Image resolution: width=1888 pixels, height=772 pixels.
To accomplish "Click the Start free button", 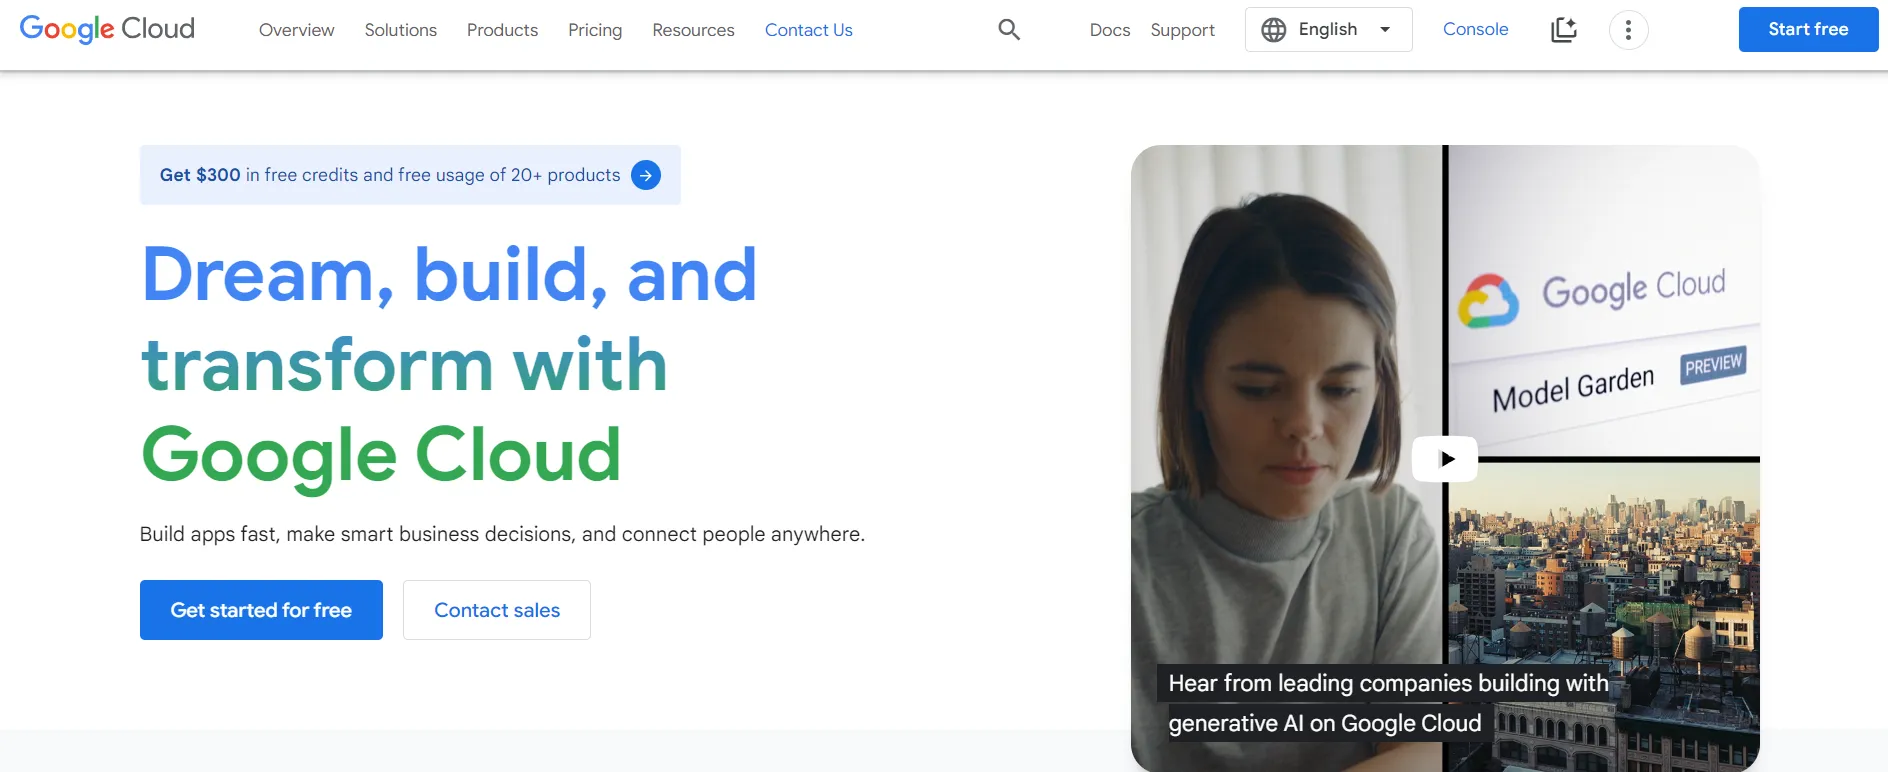I will pyautogui.click(x=1808, y=29).
